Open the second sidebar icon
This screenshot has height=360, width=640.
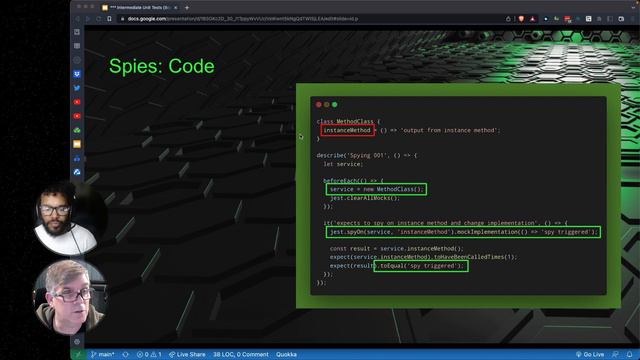[77, 46]
